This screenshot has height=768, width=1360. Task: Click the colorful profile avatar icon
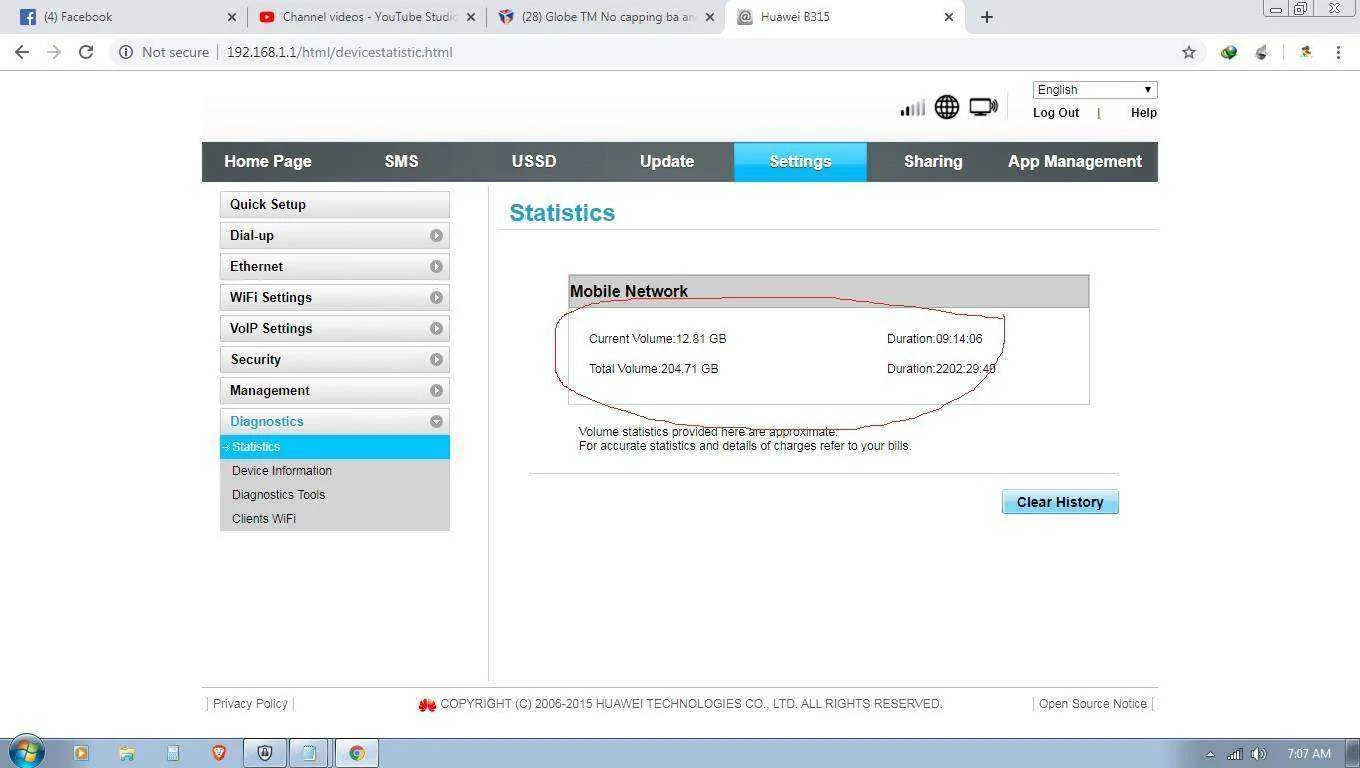pos(1305,52)
